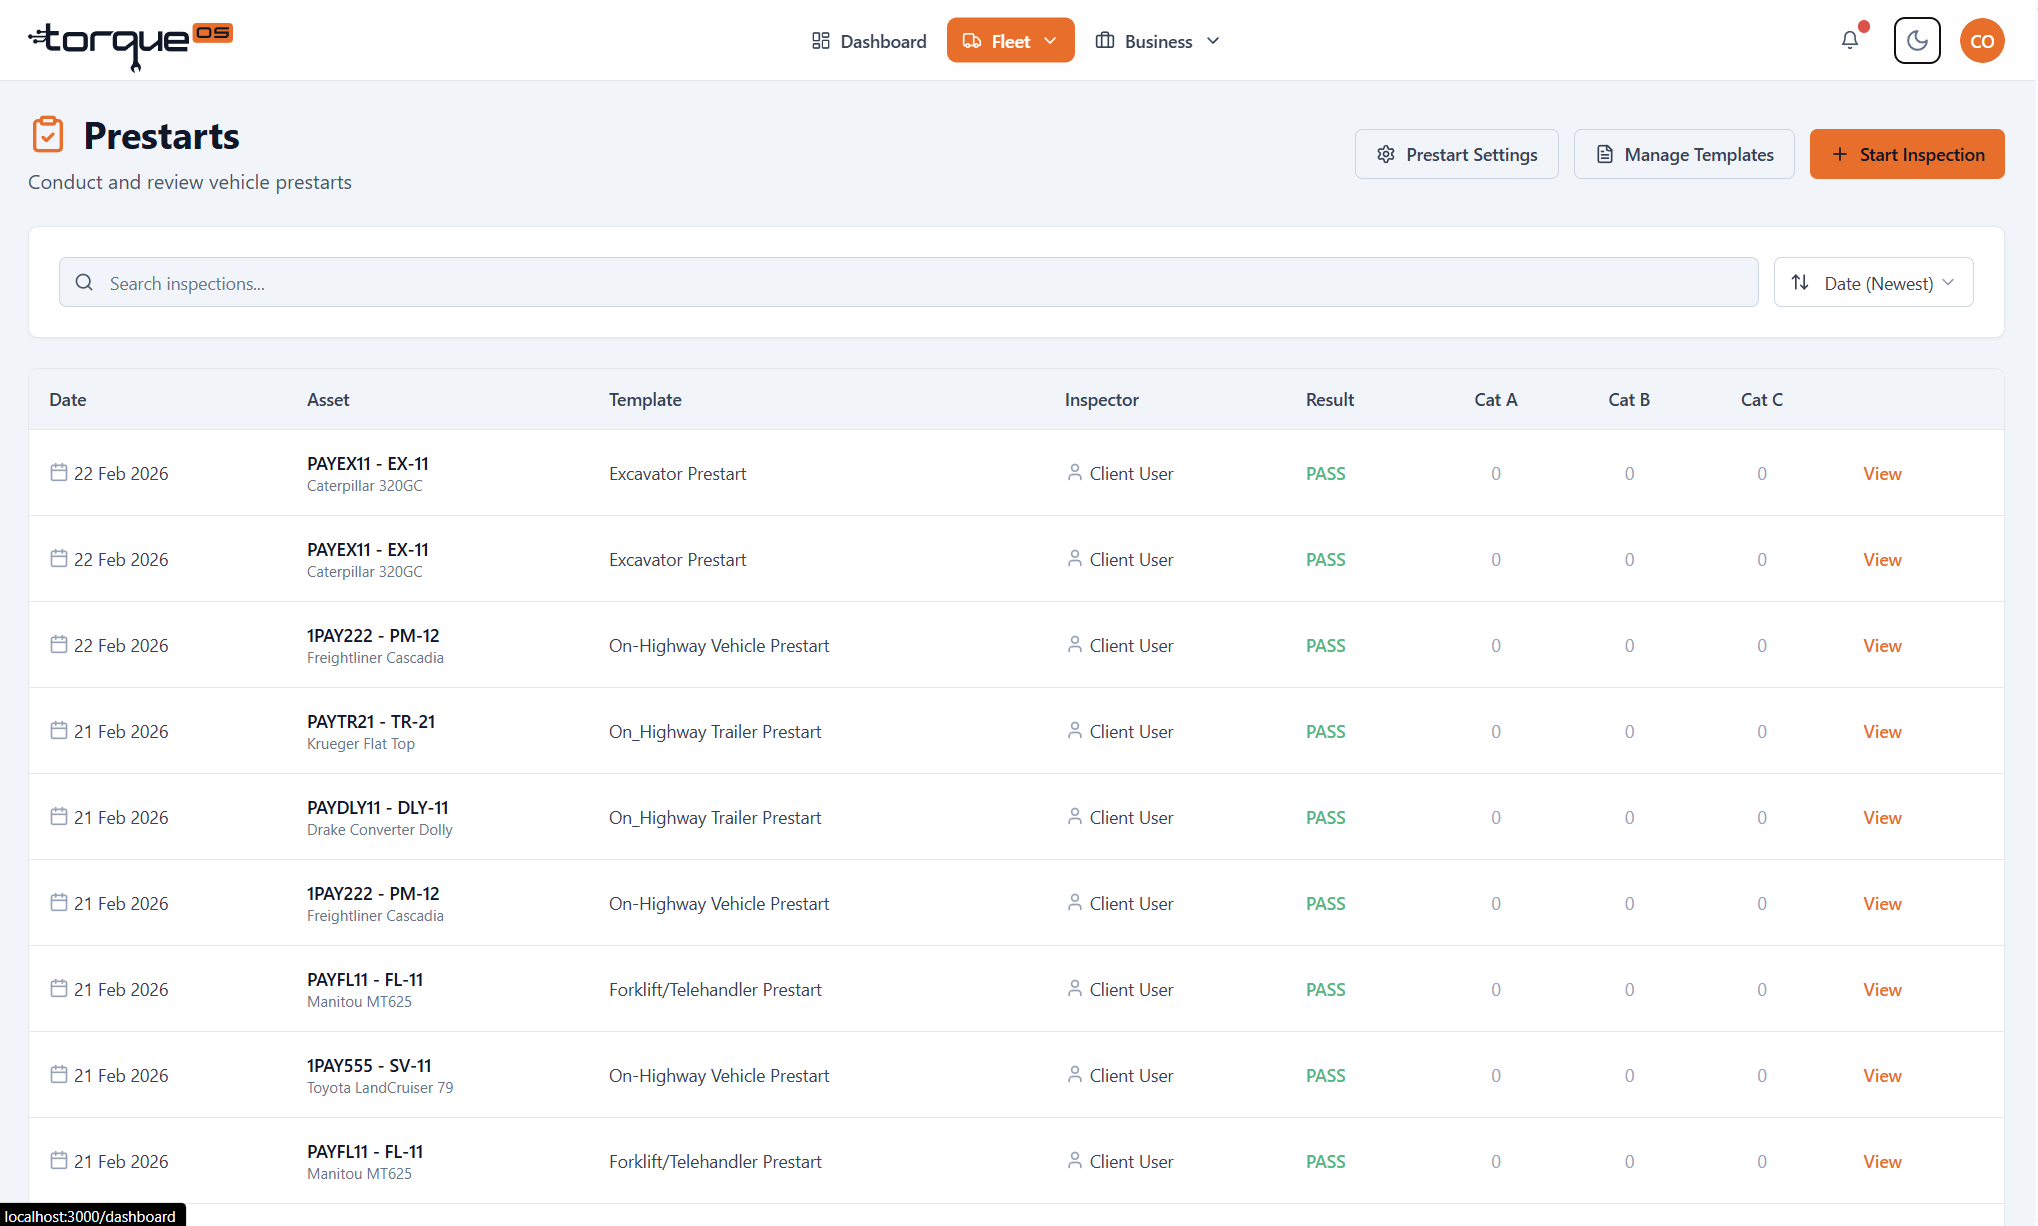
Task: Open the Date (Newest) sort dropdown
Action: tap(1873, 283)
